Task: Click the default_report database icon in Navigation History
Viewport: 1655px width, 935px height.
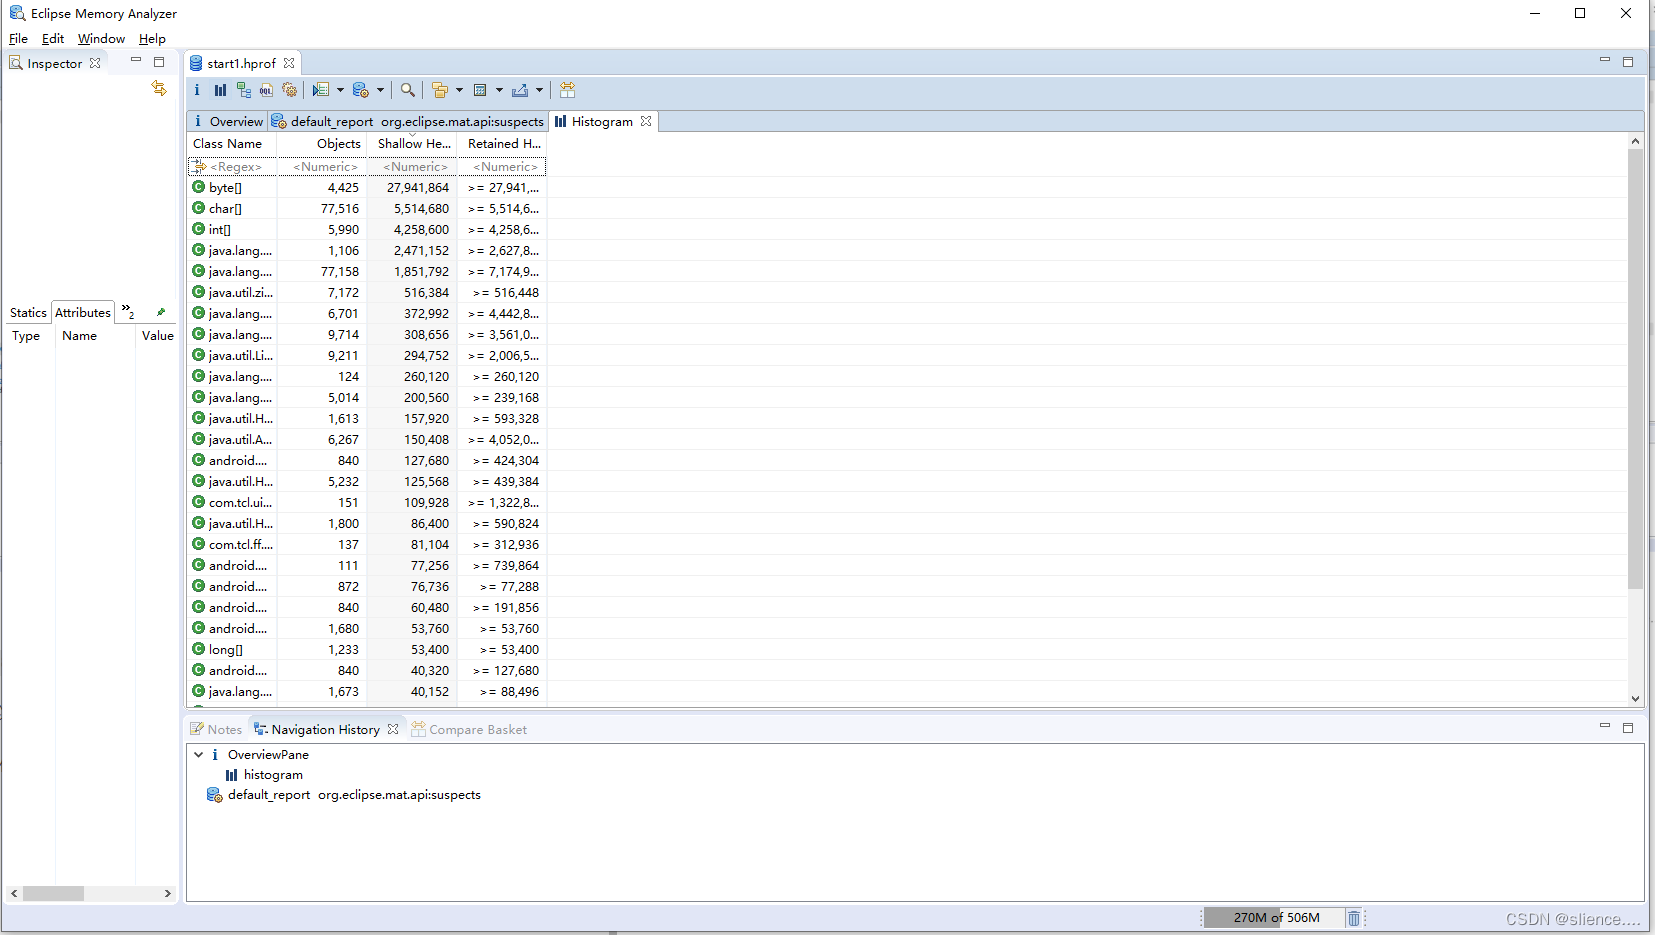Action: click(x=214, y=795)
